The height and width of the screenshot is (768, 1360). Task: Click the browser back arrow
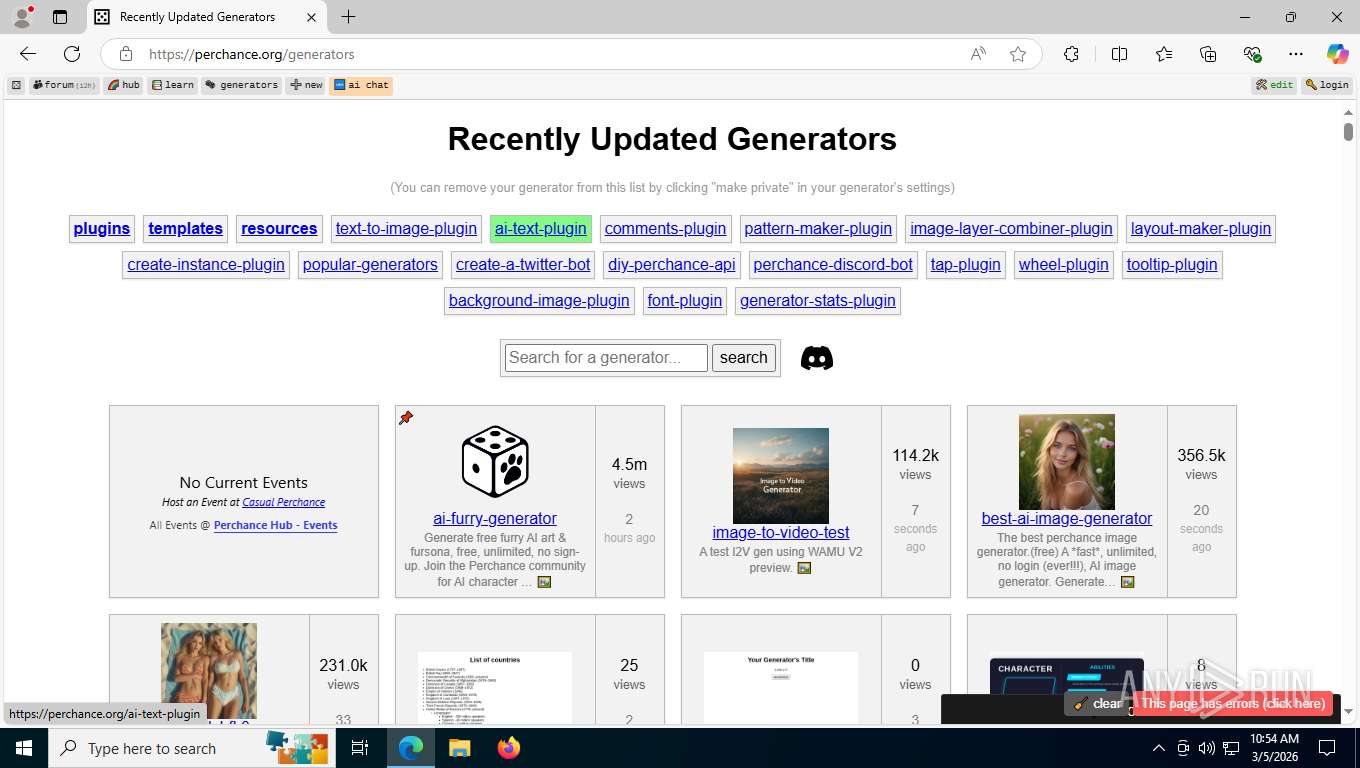coord(28,54)
